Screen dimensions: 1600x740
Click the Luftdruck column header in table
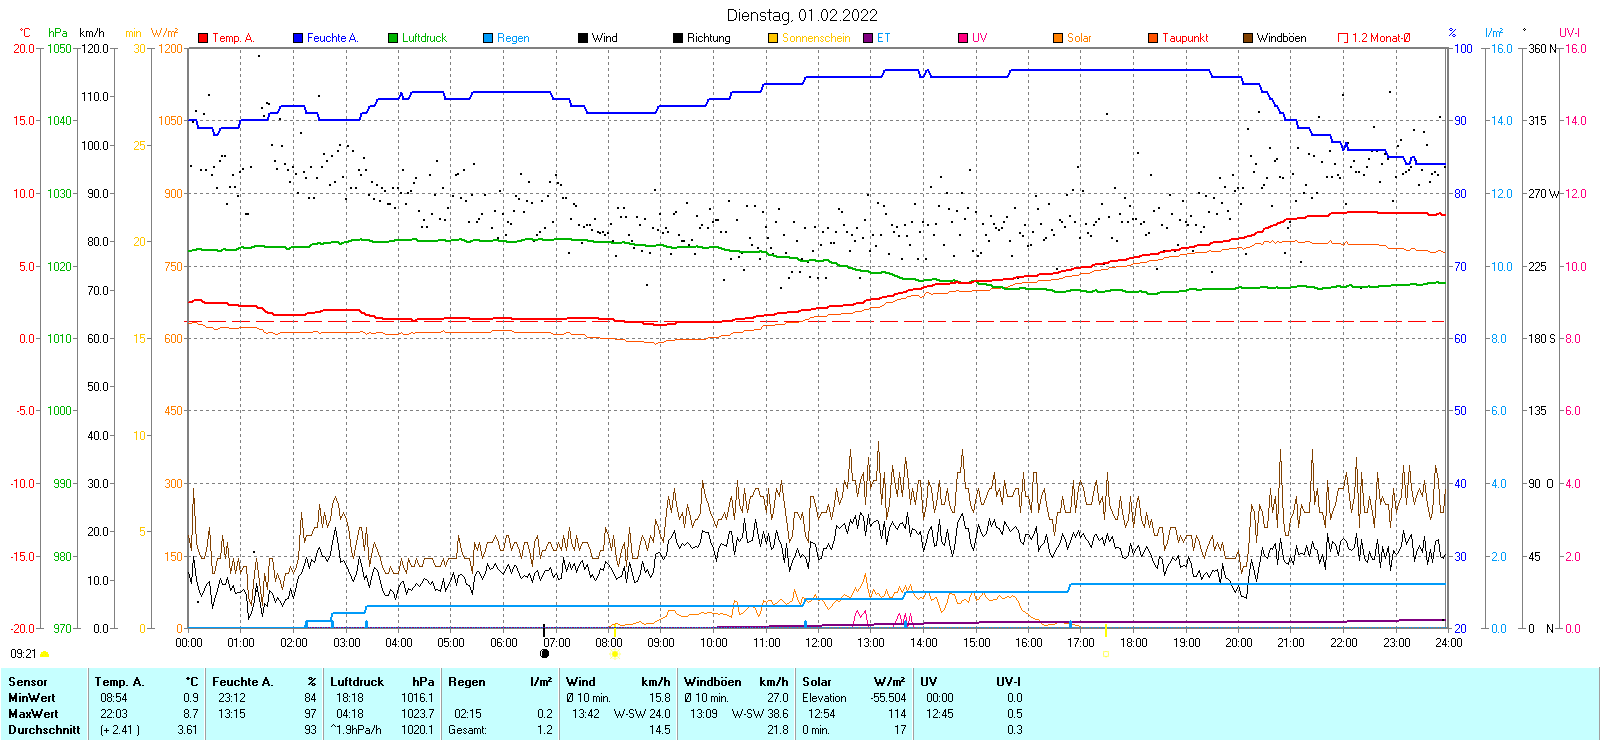(357, 682)
